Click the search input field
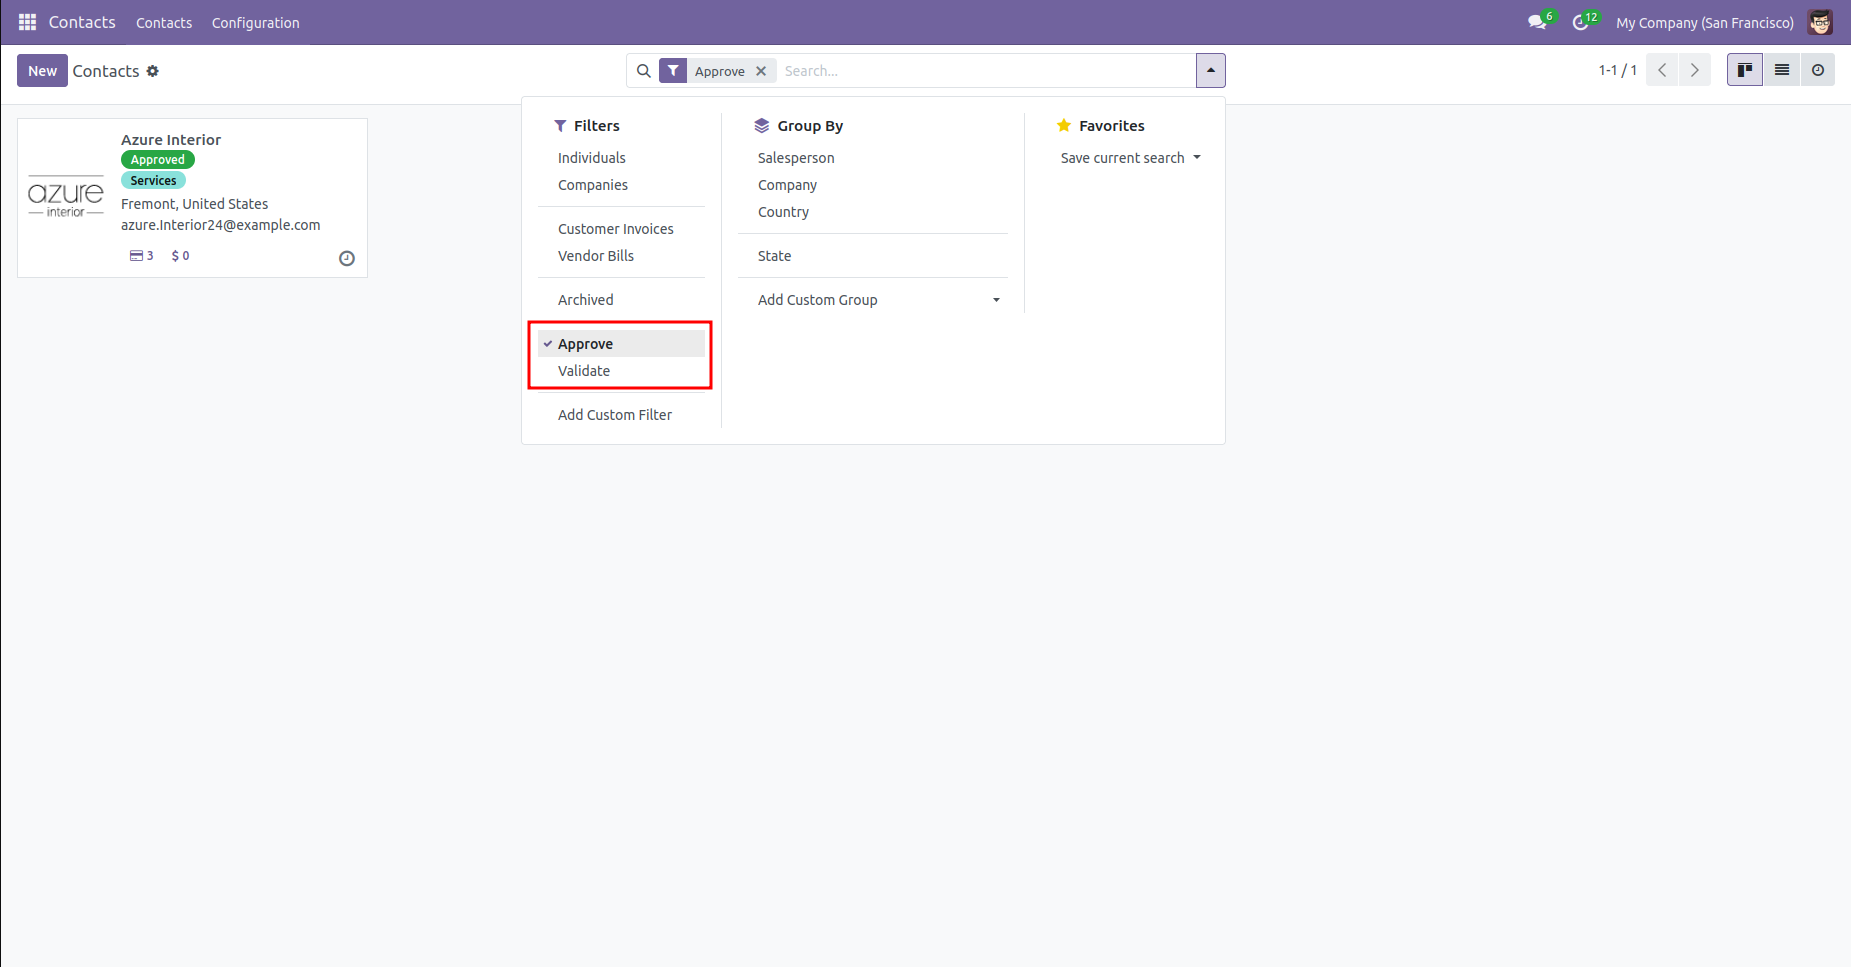The width and height of the screenshot is (1851, 967). click(985, 71)
